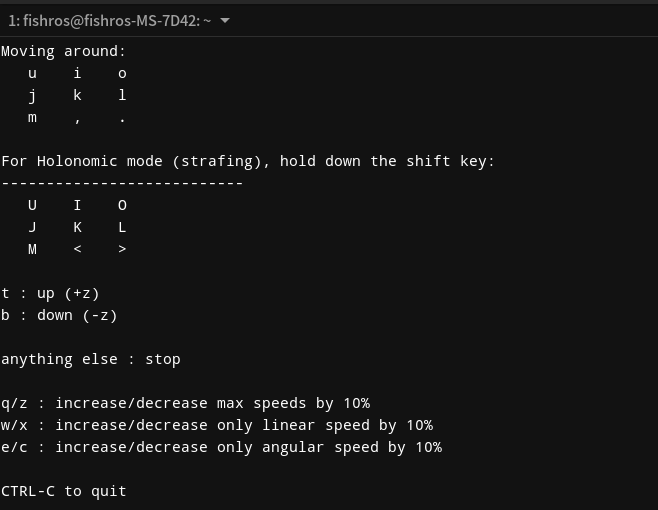Click the uppercase "K" strafing key

click(77, 227)
